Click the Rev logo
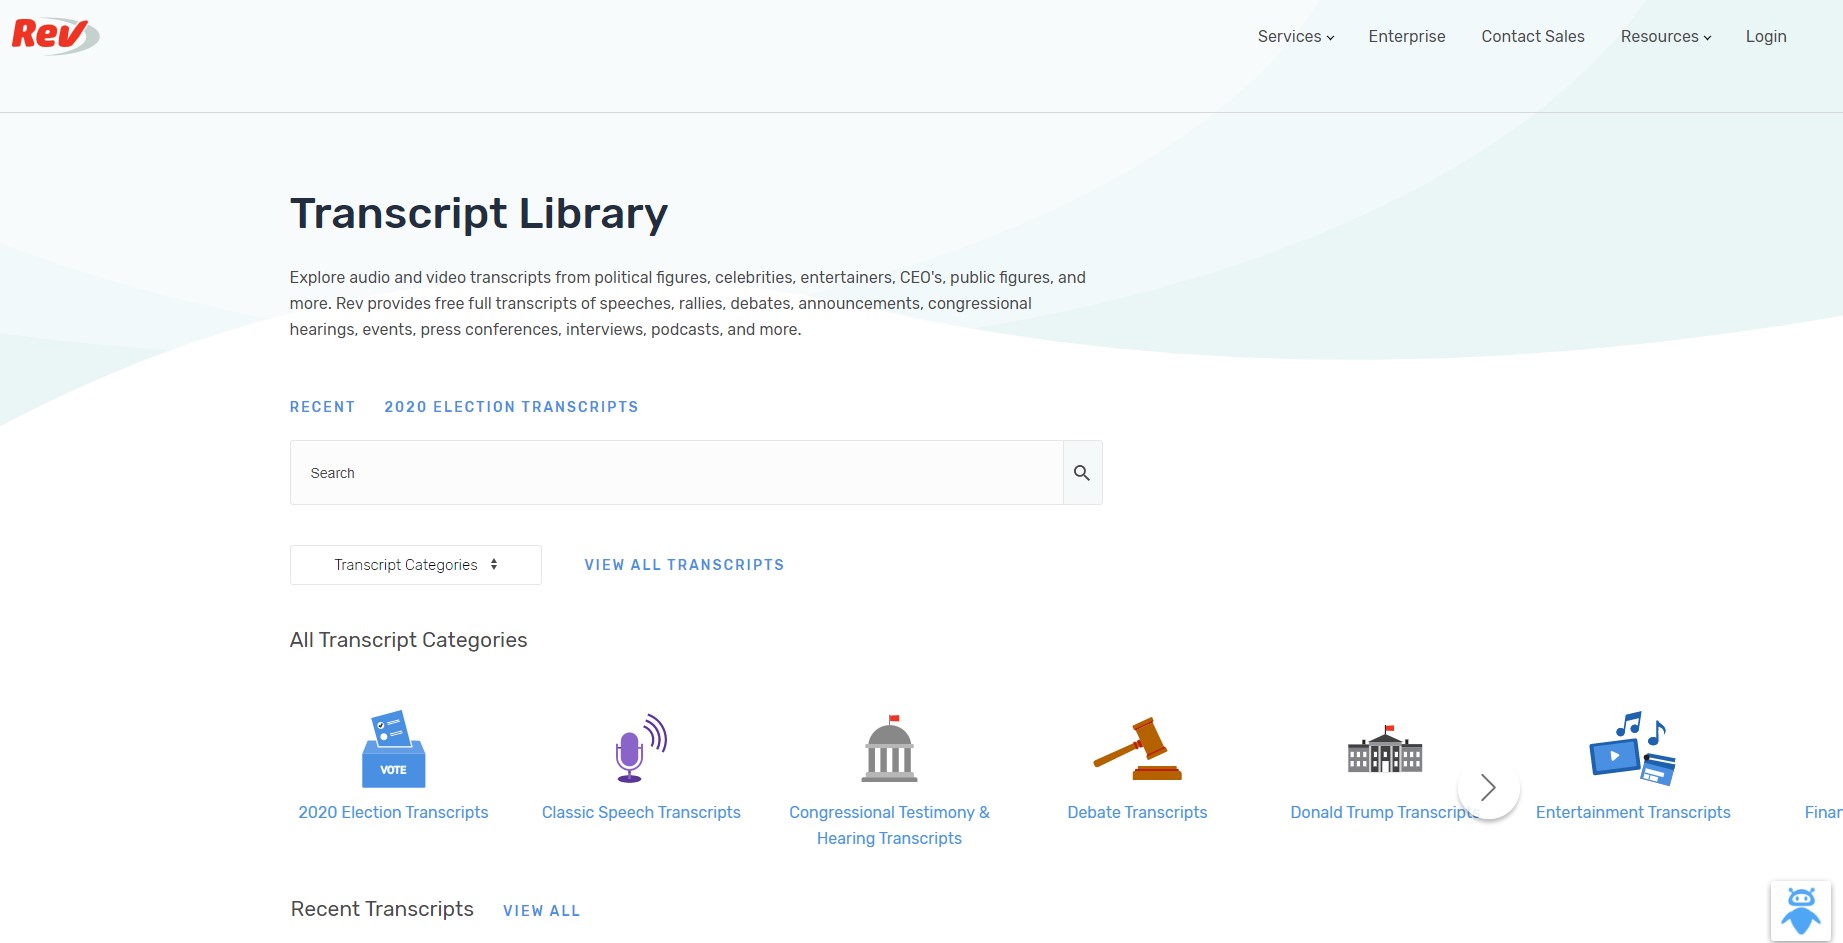Viewport: 1843px width, 943px height. pos(54,34)
